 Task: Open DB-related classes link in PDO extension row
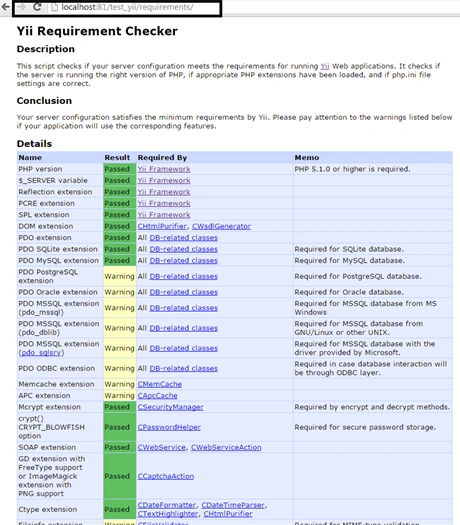click(x=183, y=238)
